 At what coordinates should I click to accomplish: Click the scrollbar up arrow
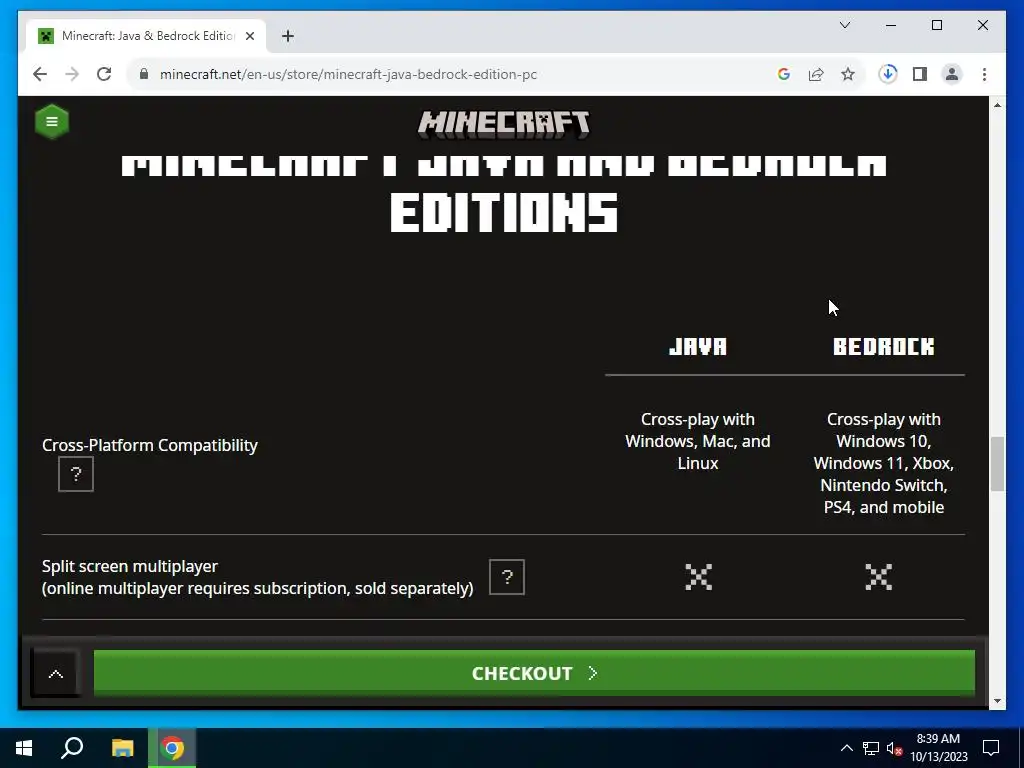pyautogui.click(x=997, y=104)
